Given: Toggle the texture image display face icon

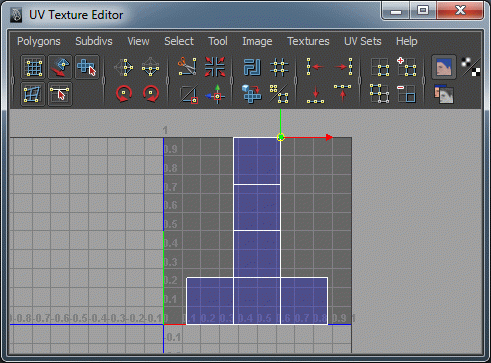Looking at the screenshot, I should [444, 67].
